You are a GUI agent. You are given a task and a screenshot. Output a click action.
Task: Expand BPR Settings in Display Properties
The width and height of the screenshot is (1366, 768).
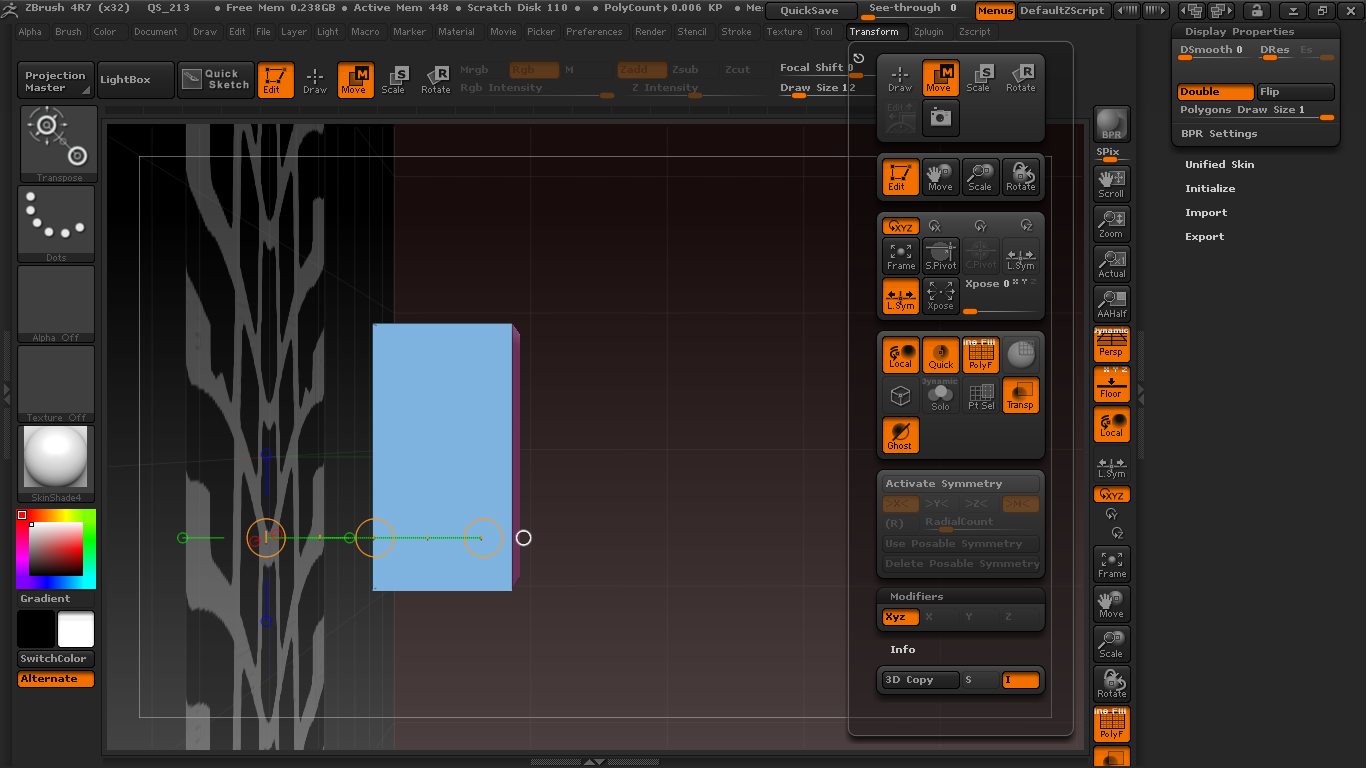click(1219, 134)
